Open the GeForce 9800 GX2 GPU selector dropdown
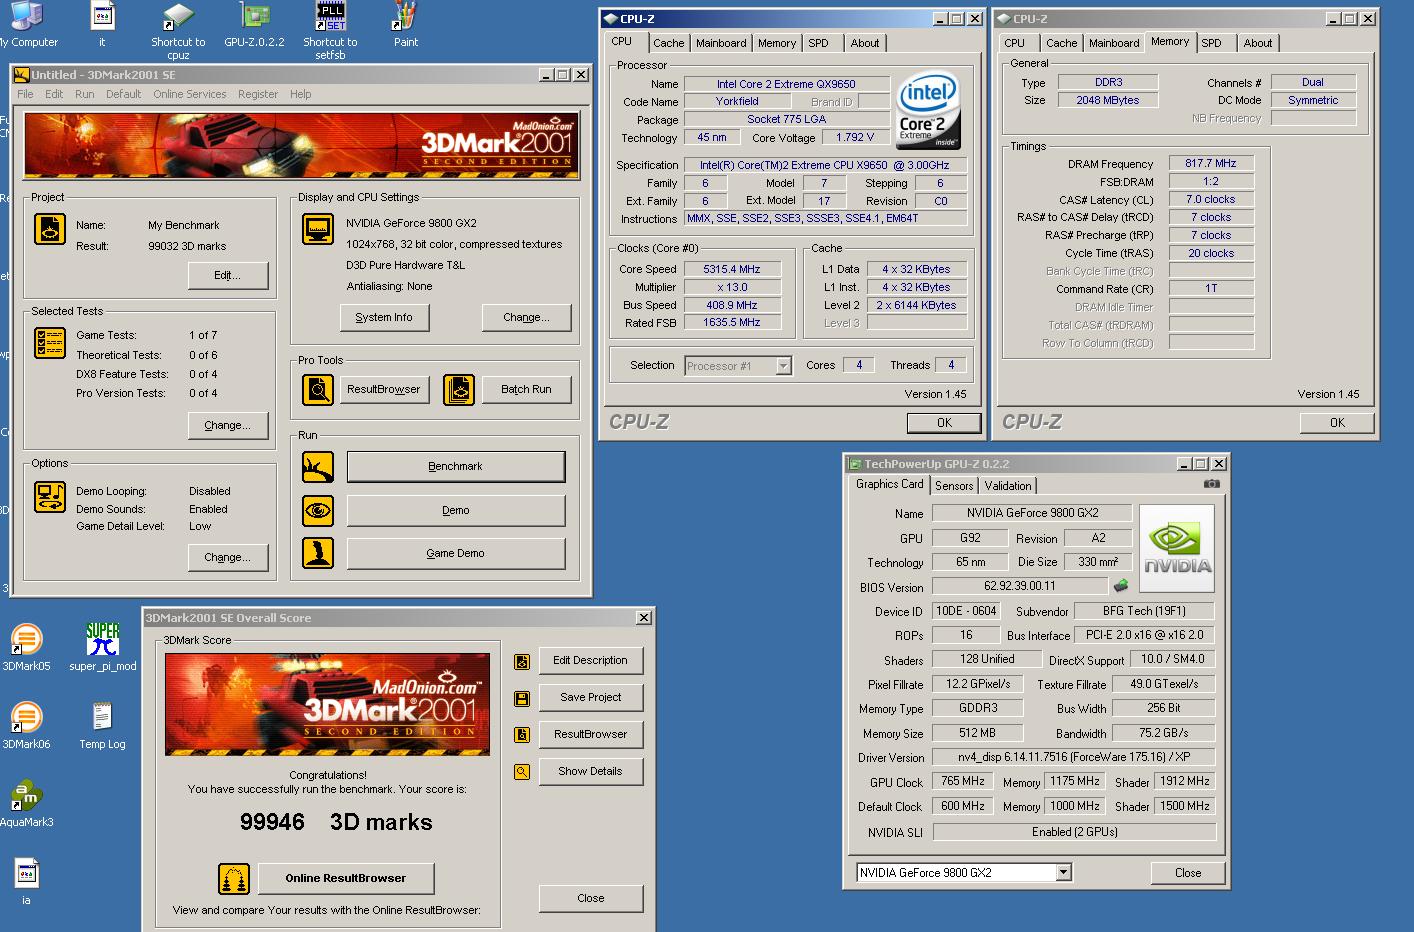The width and height of the screenshot is (1414, 932). (x=1064, y=873)
